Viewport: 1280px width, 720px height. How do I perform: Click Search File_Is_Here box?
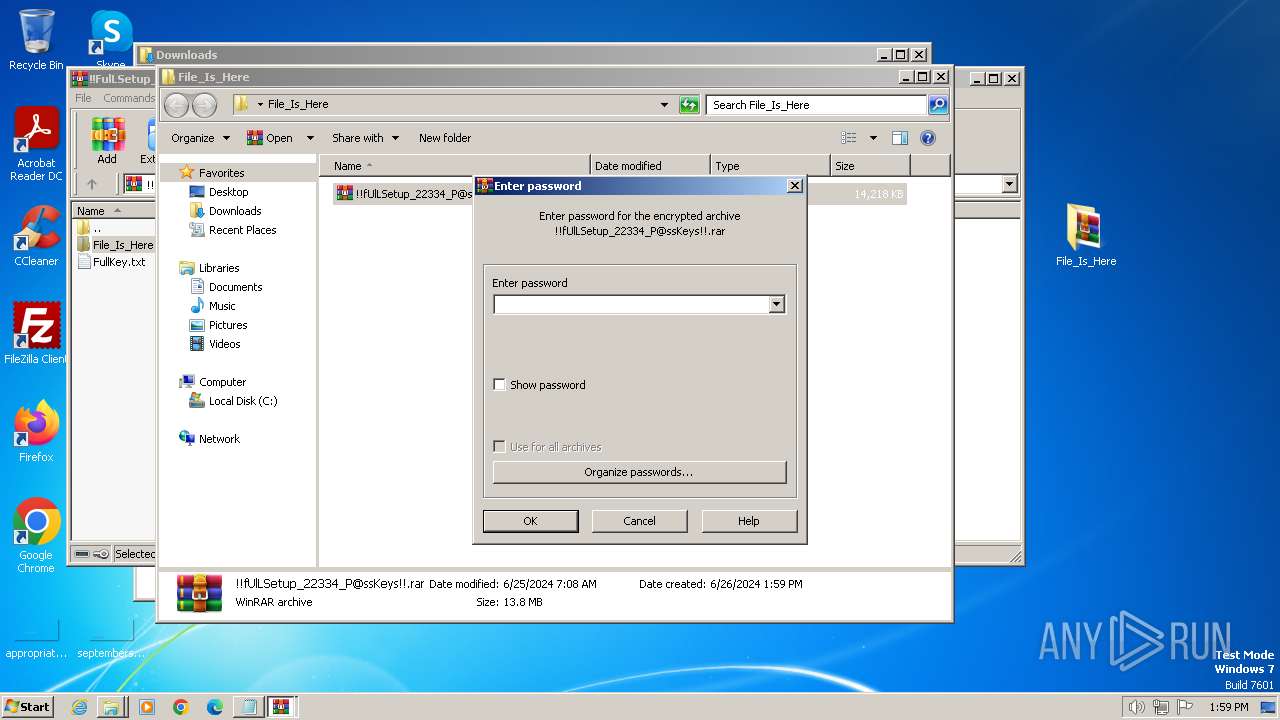click(x=816, y=105)
